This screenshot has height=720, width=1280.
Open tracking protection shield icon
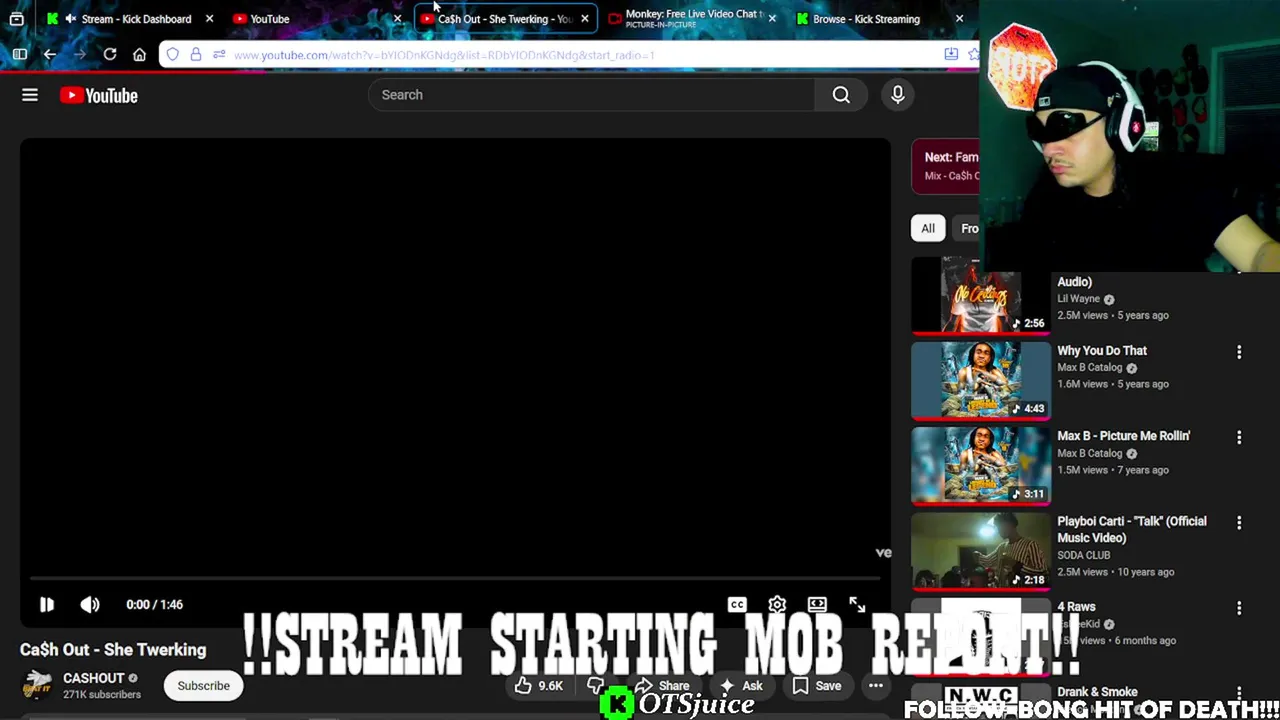(x=173, y=54)
